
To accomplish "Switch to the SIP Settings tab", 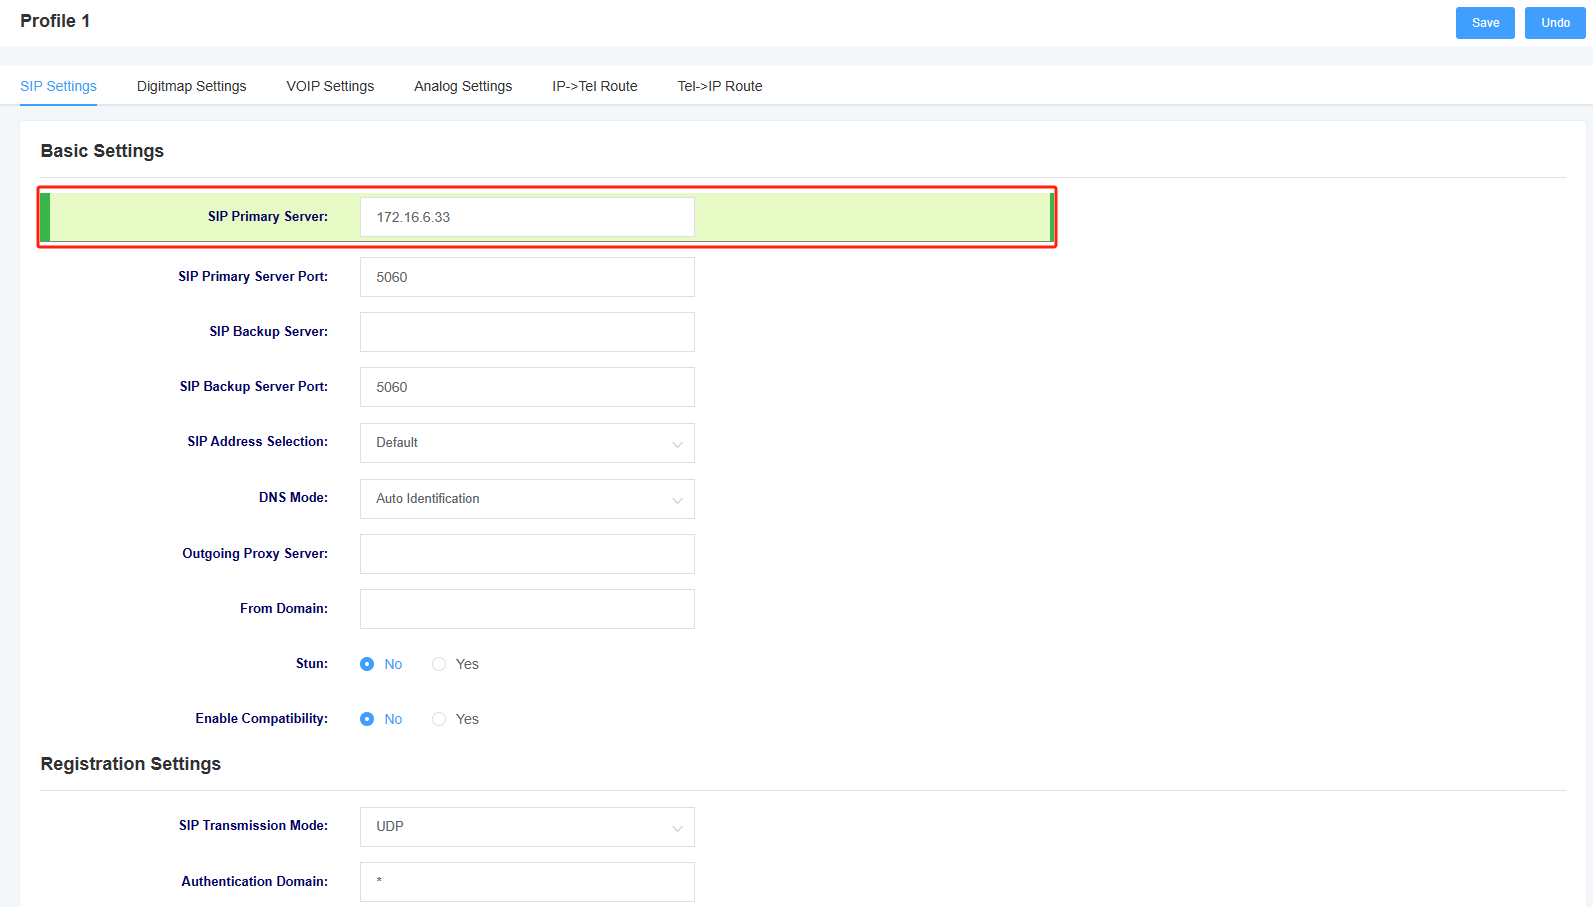I will pos(58,86).
